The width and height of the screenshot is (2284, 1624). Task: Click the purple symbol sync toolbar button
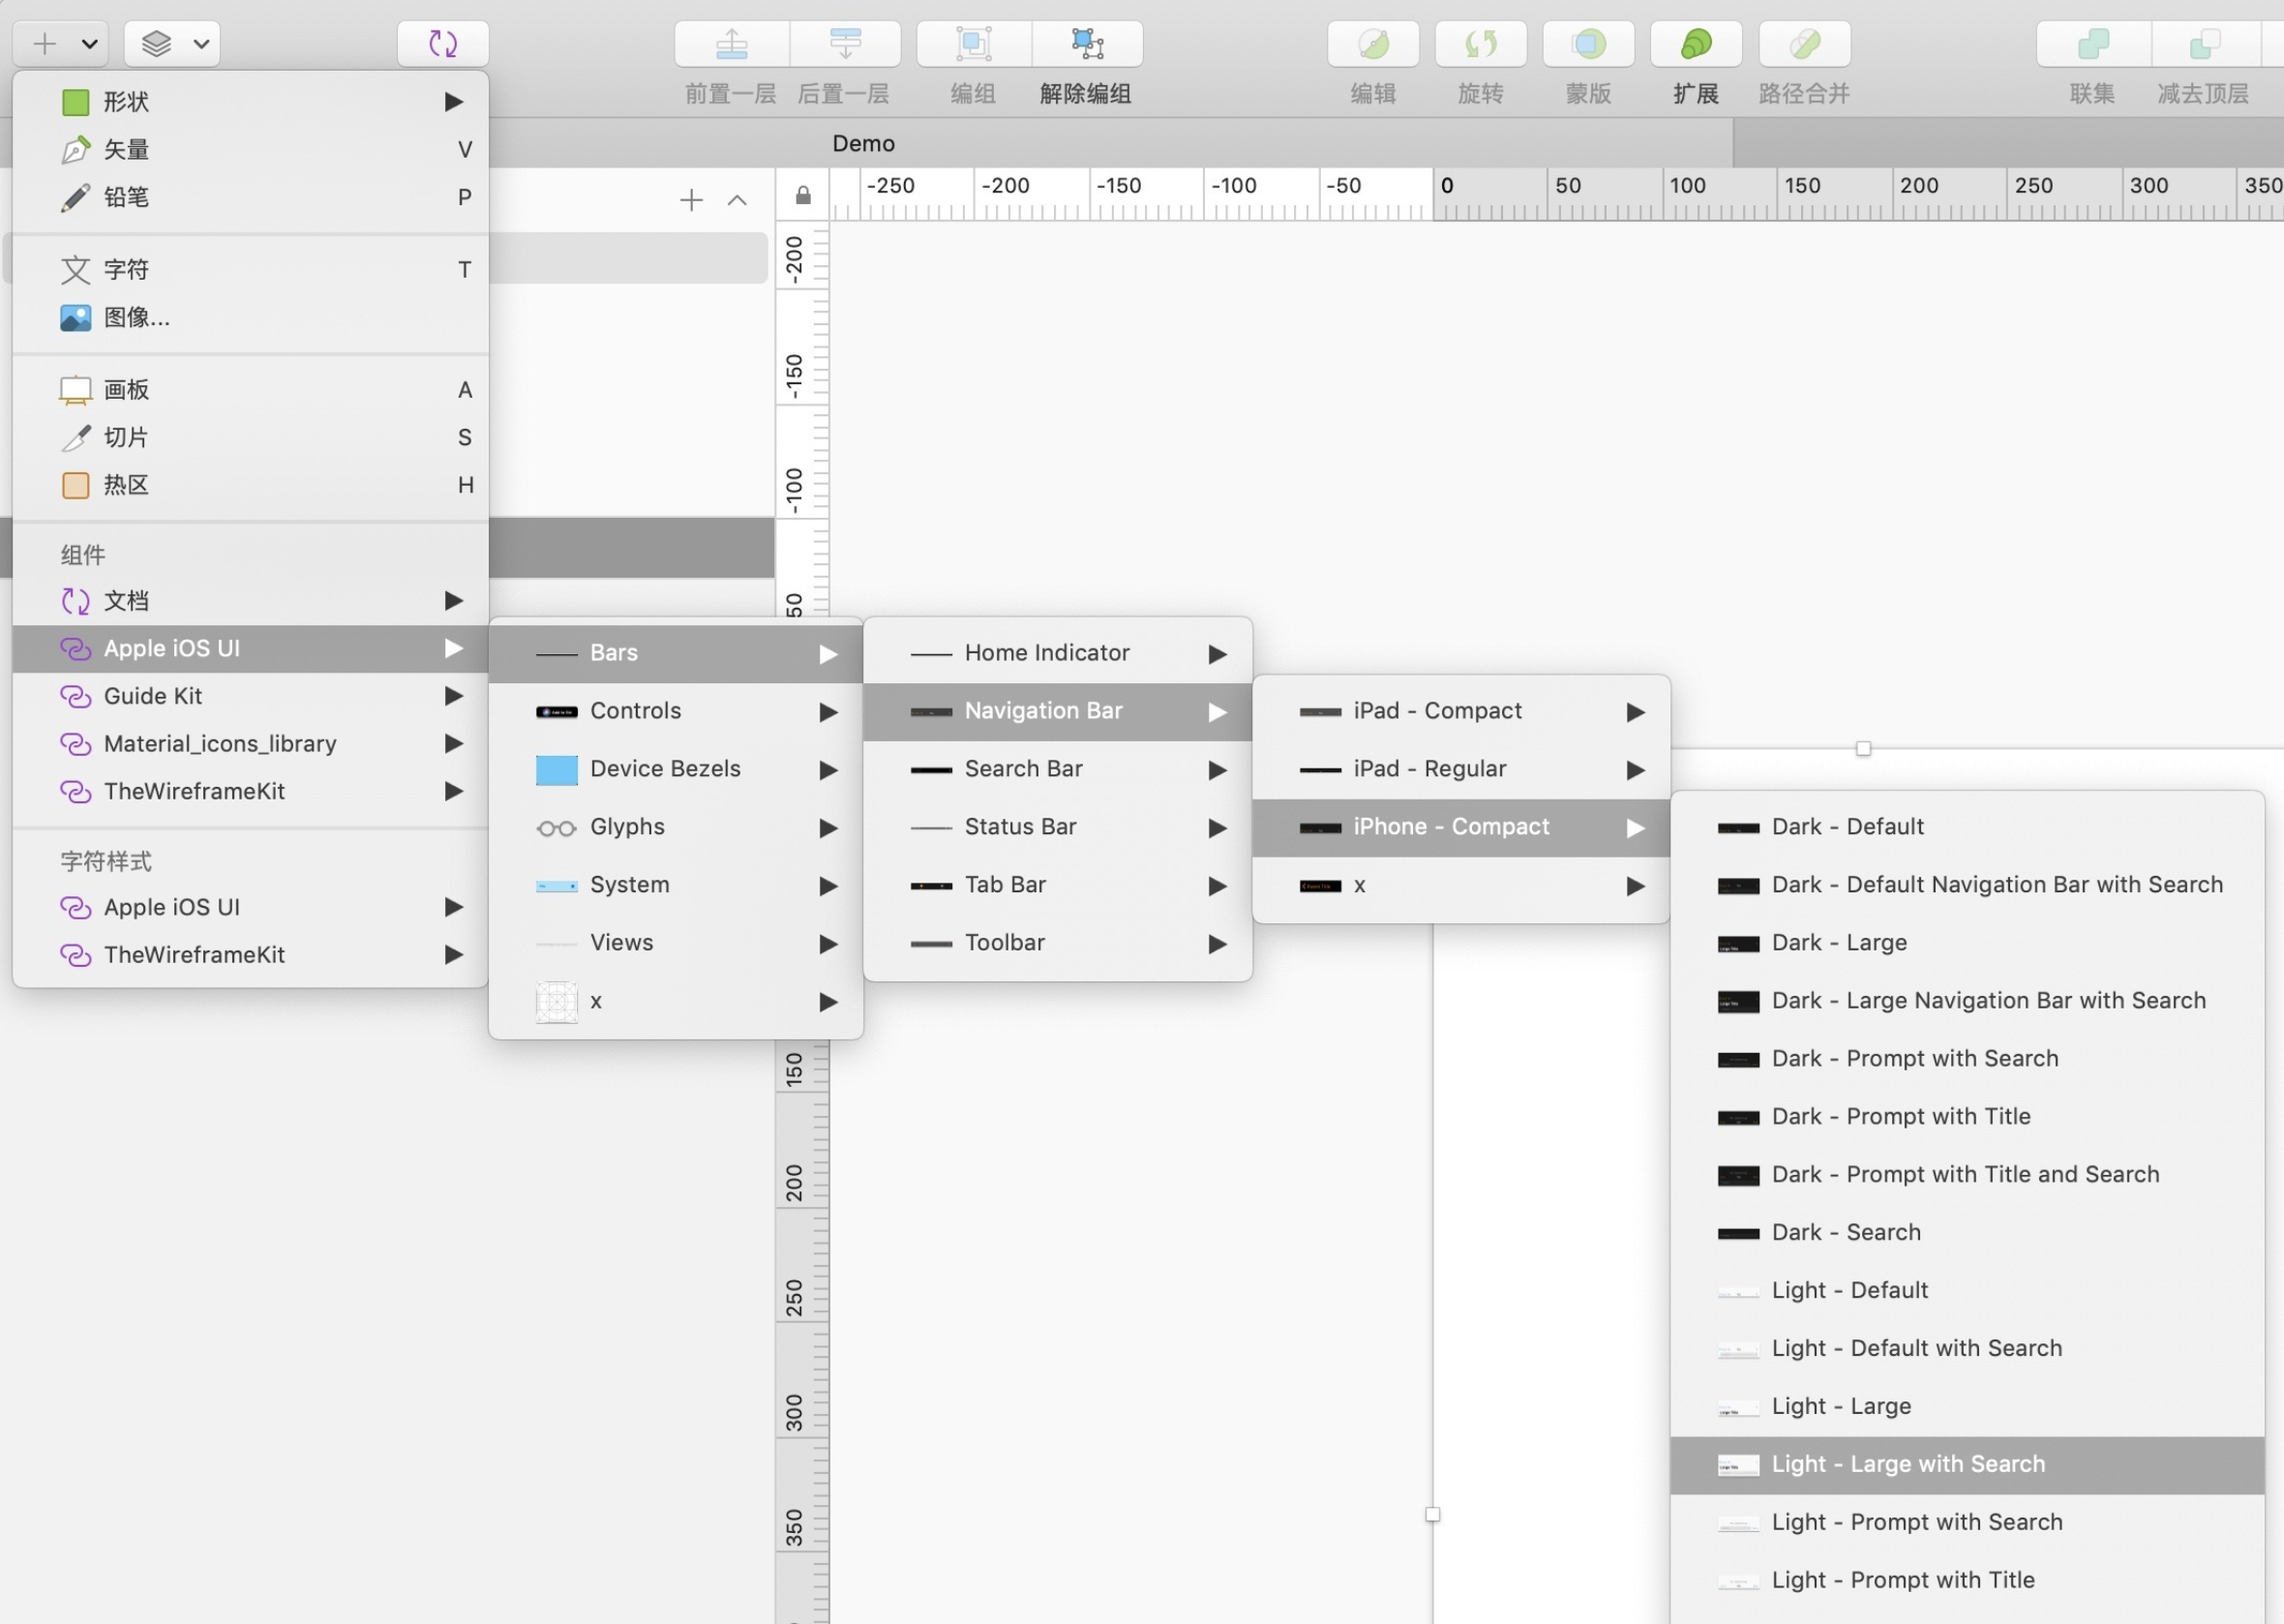[443, 44]
